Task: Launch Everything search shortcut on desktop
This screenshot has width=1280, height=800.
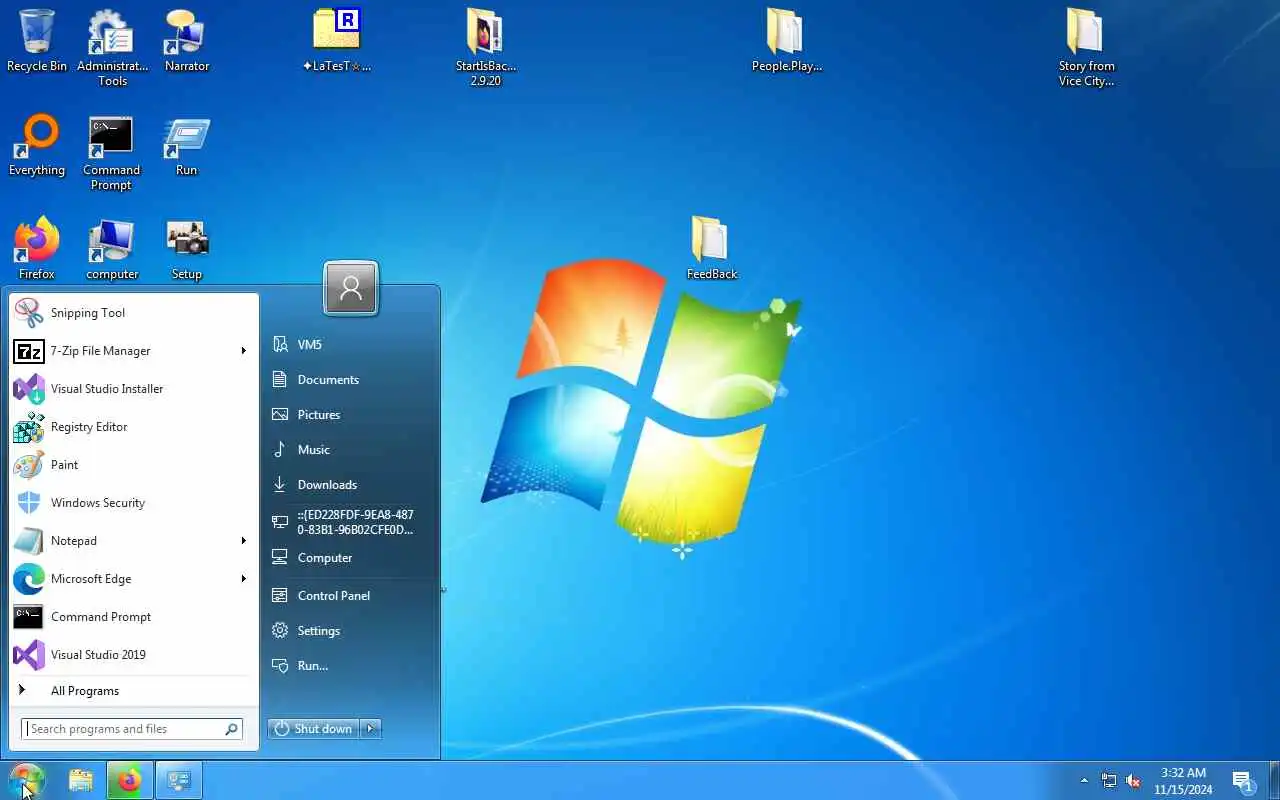Action: [37, 145]
